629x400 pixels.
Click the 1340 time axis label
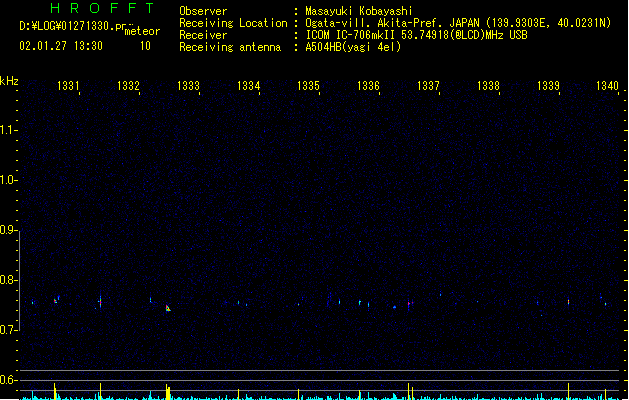[607, 85]
